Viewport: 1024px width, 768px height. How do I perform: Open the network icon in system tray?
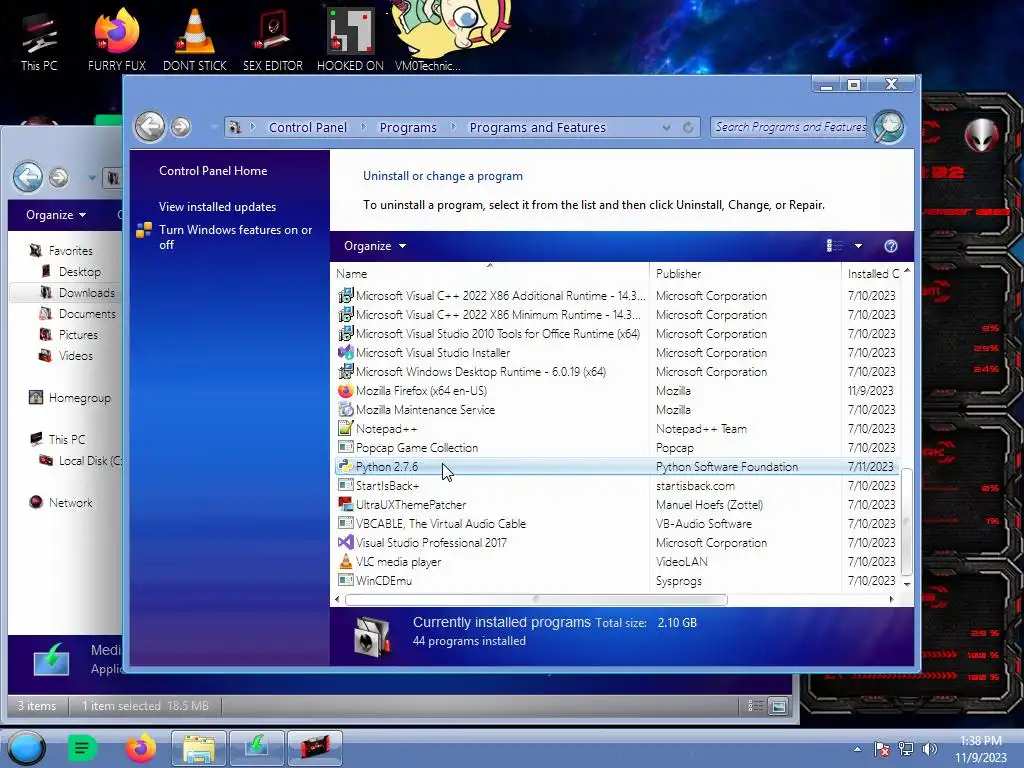pos(906,749)
